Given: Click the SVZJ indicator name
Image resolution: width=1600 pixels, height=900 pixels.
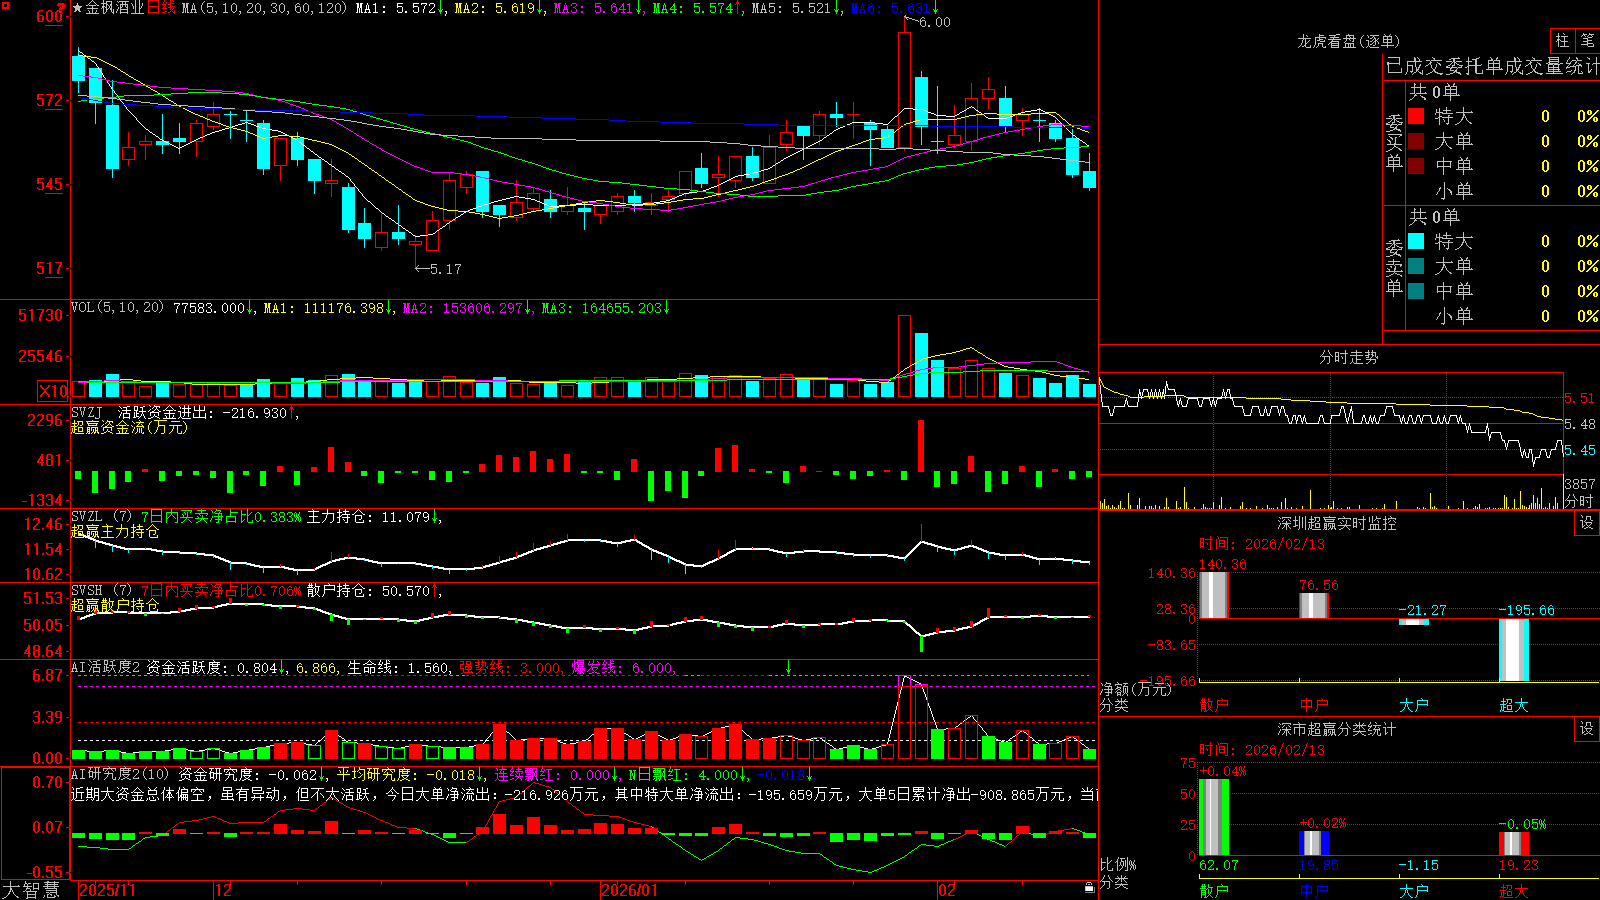Looking at the screenshot, I should point(87,412).
